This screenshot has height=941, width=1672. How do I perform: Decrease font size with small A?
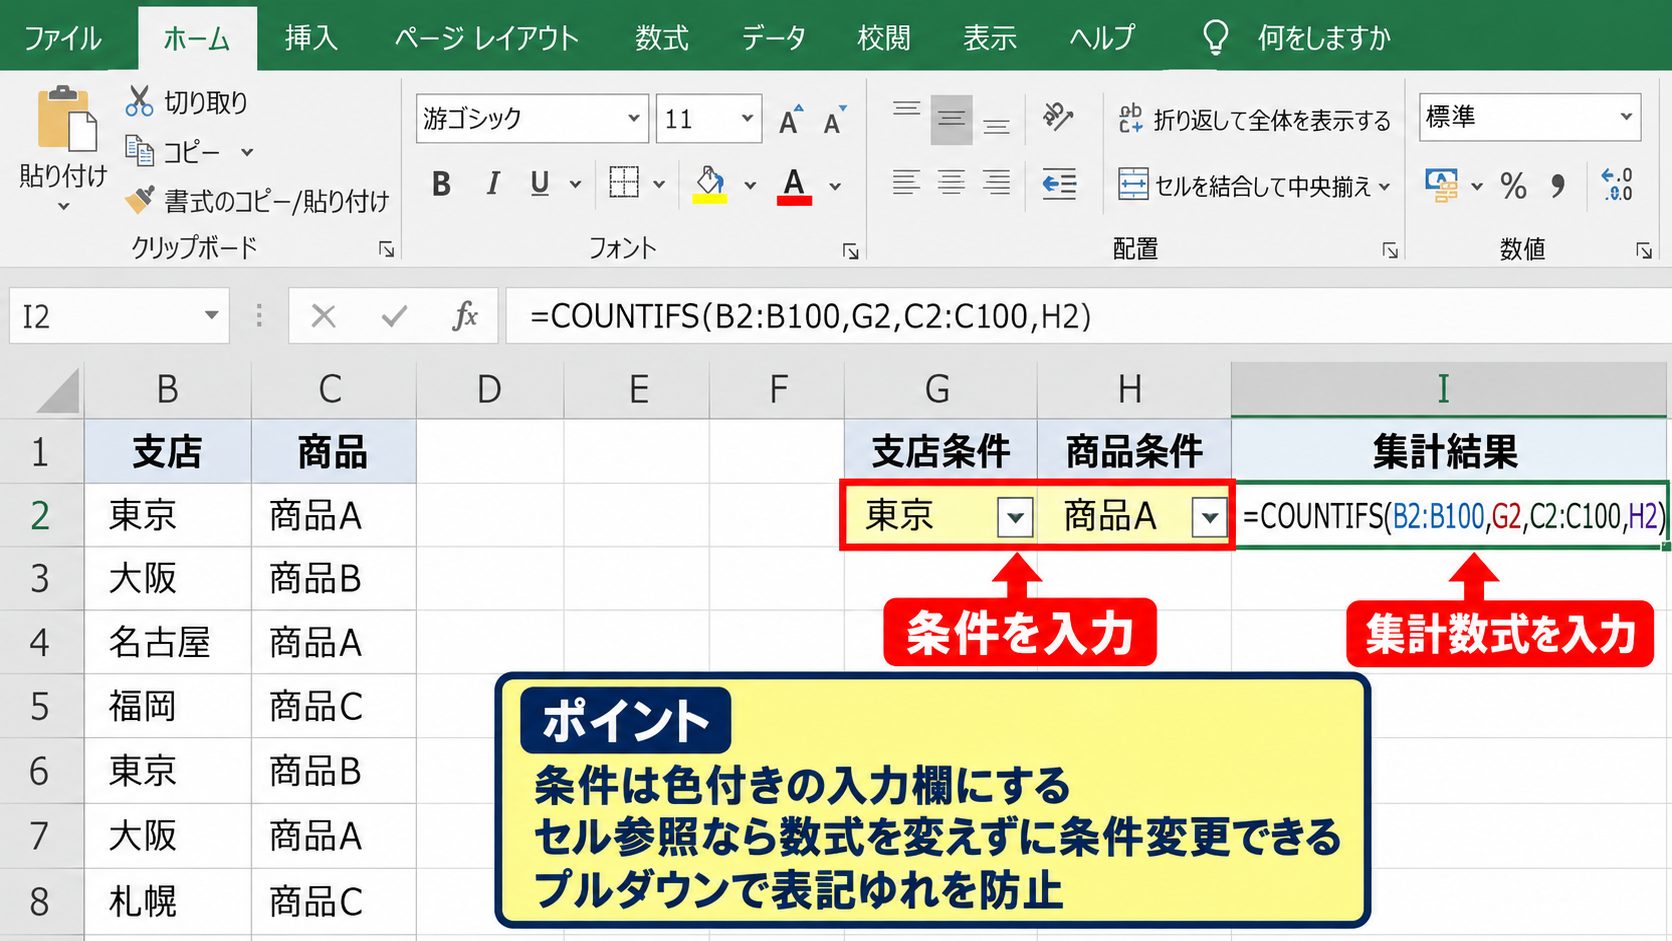pyautogui.click(x=834, y=120)
